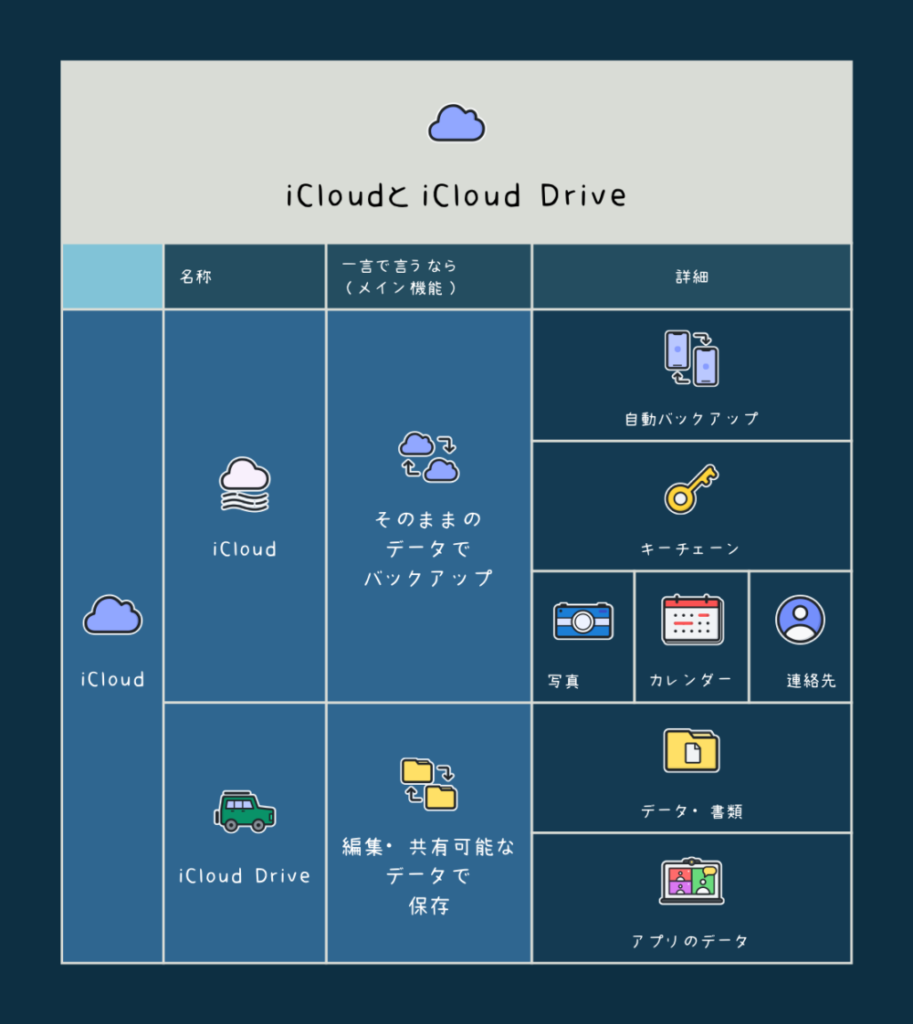Select the contacts person icon
This screenshot has height=1024, width=913.
click(x=800, y=620)
